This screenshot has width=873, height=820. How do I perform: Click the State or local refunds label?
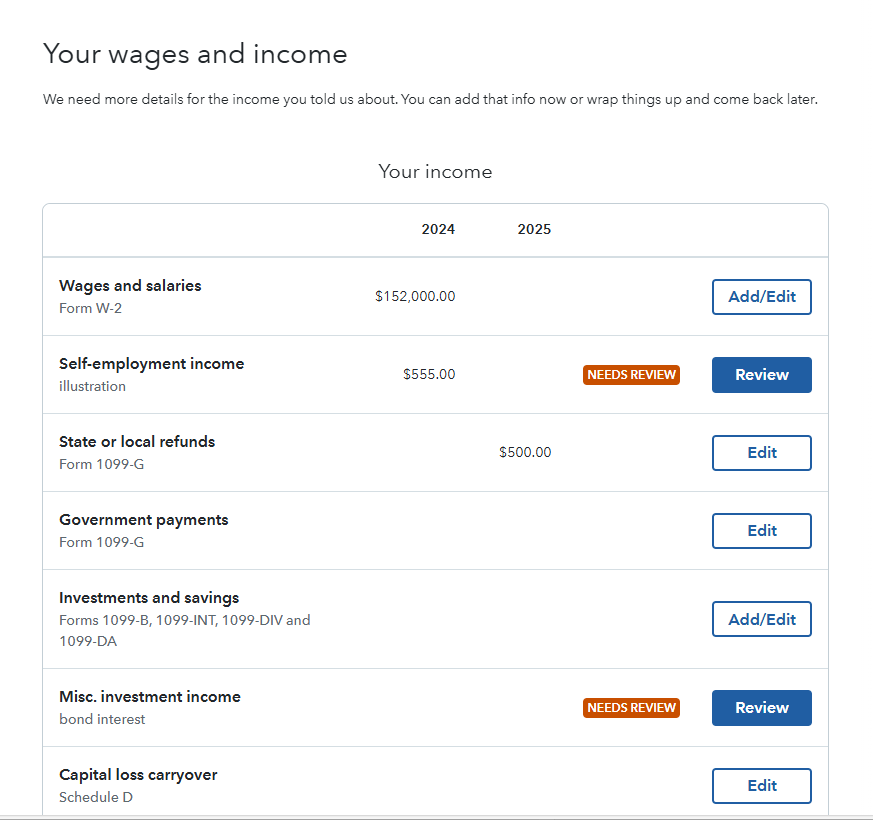[137, 442]
